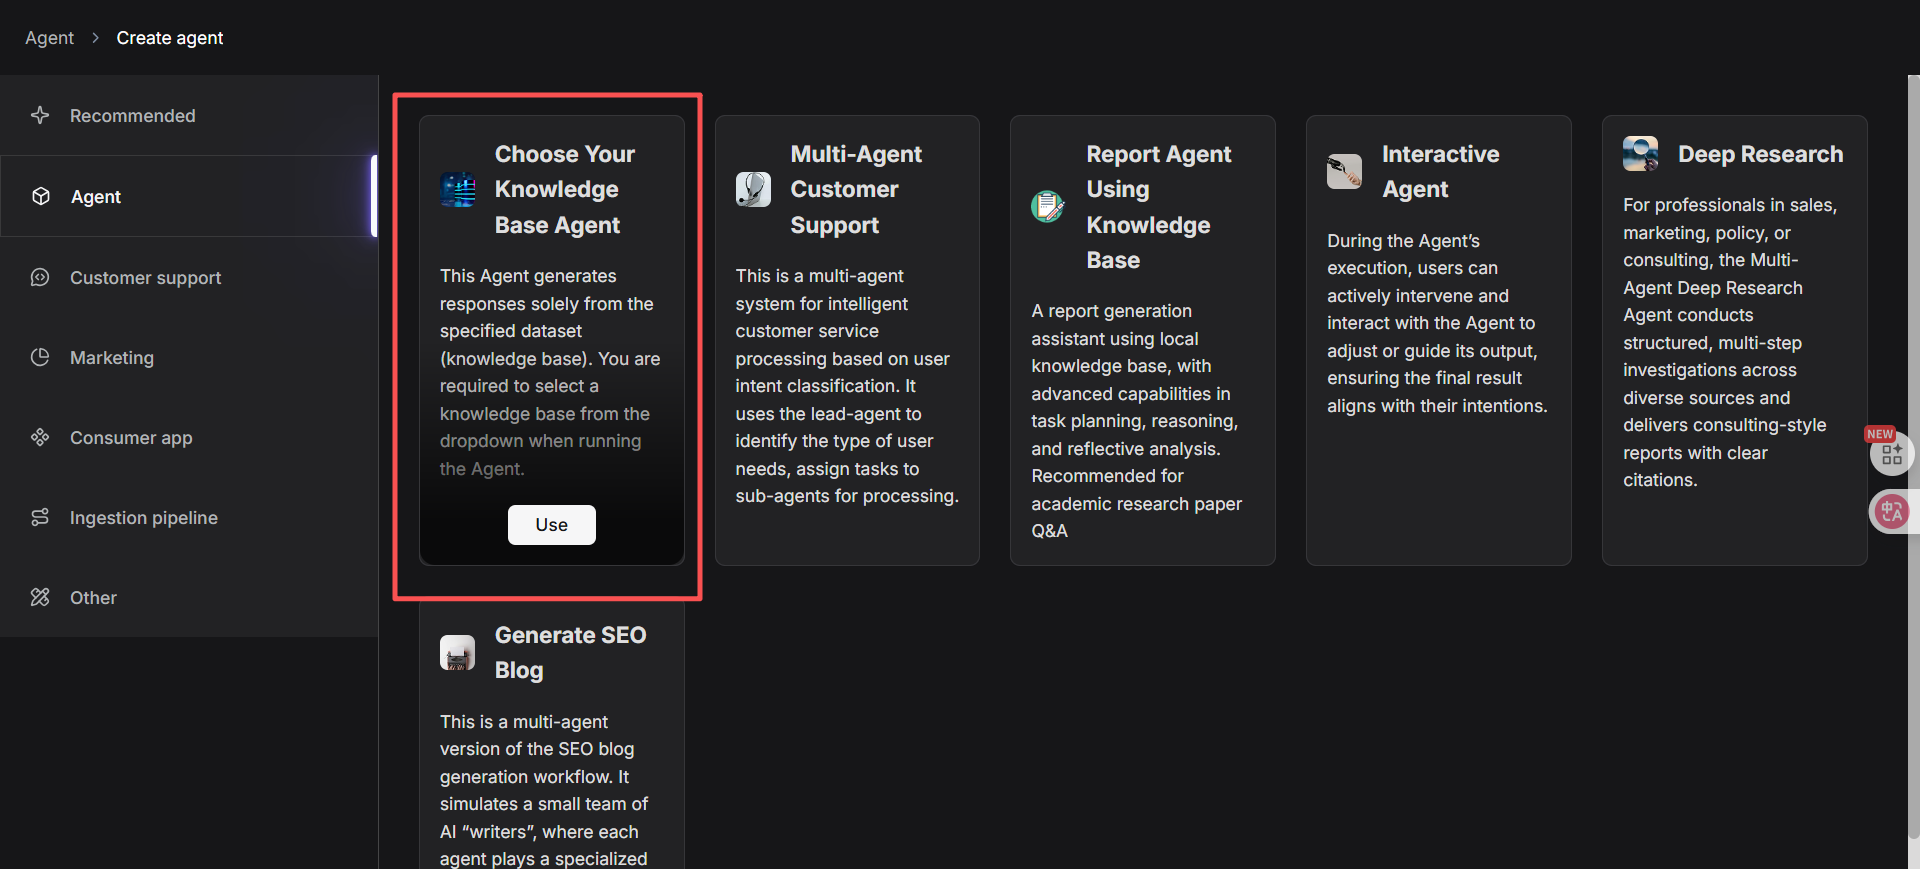Screen dimensions: 1920x869
Task: Click Deep Research description paragraph
Action: (x=1730, y=342)
